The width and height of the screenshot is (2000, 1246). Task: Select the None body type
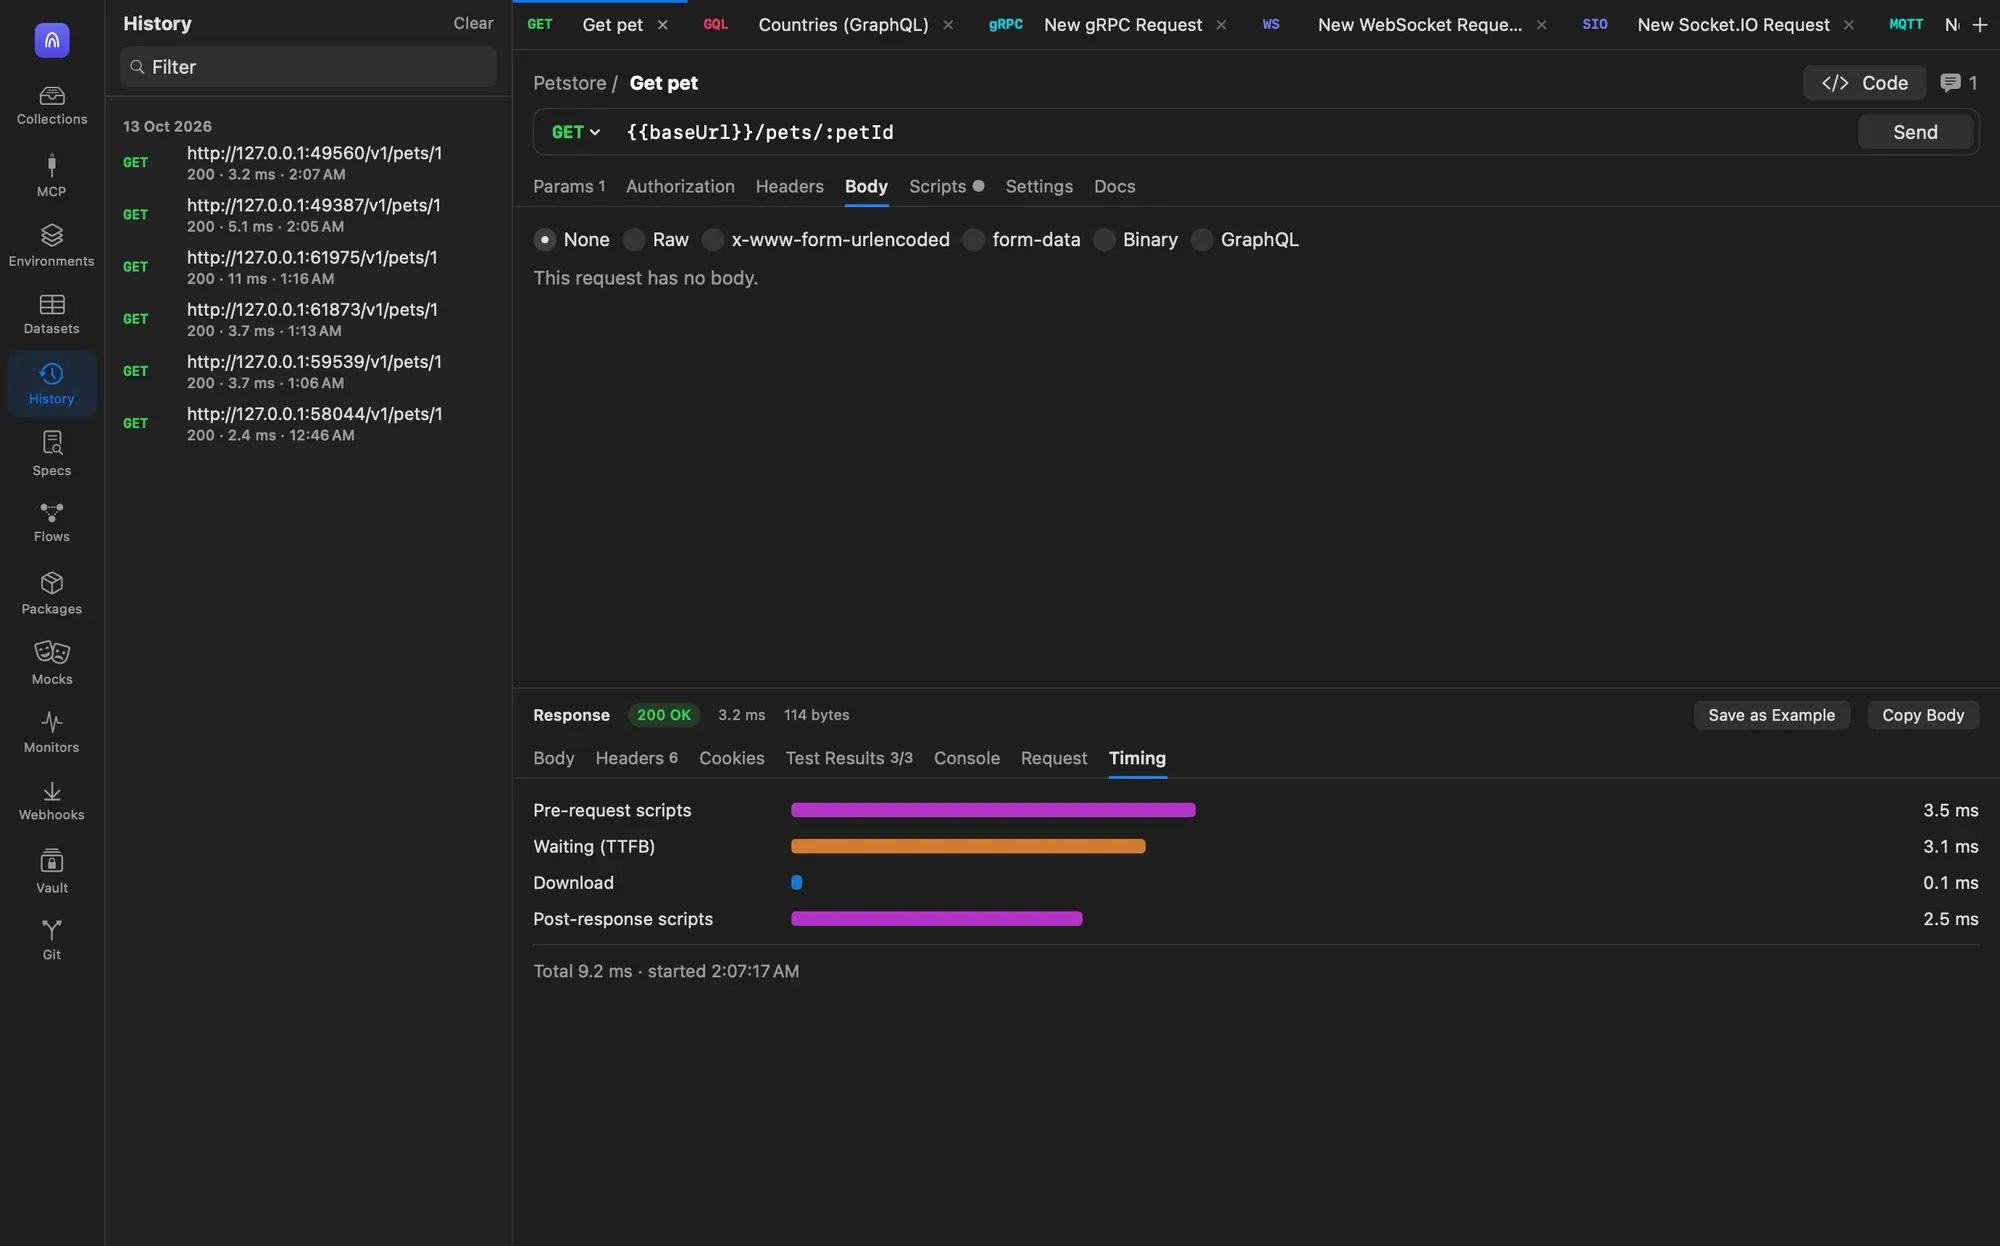coord(572,240)
